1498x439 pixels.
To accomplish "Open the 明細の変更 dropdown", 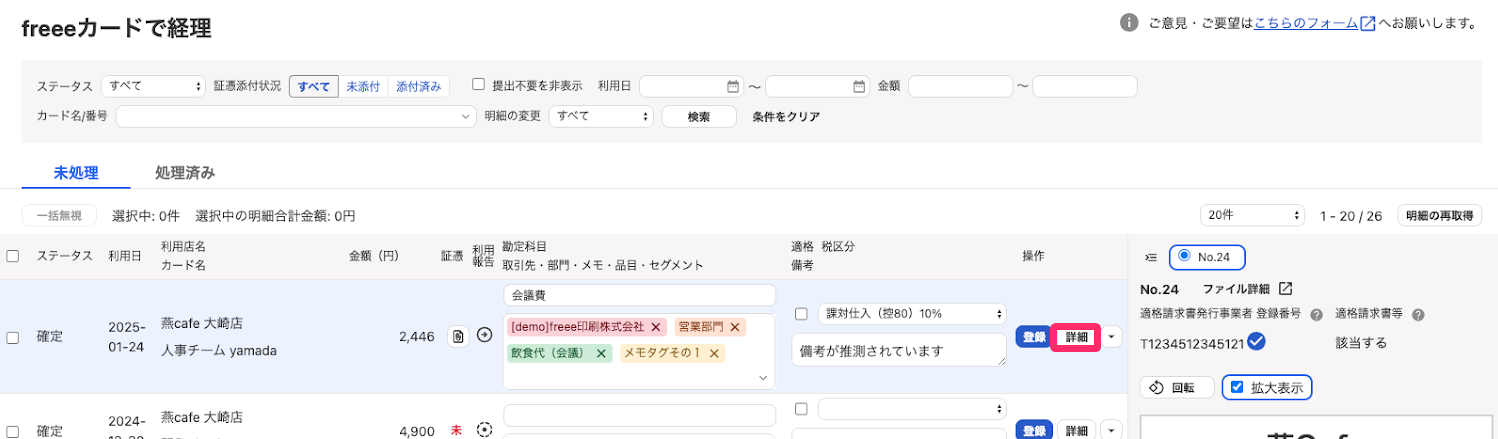I will (601, 116).
